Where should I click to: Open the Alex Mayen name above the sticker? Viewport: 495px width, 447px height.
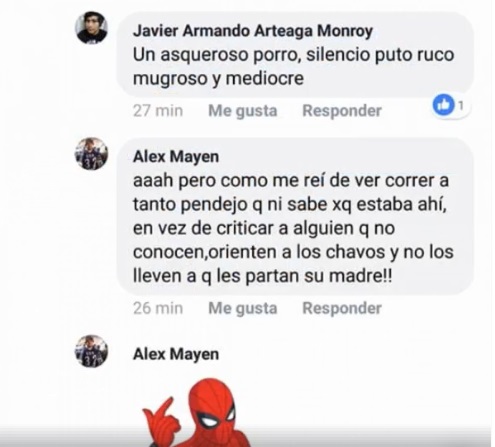(x=176, y=354)
